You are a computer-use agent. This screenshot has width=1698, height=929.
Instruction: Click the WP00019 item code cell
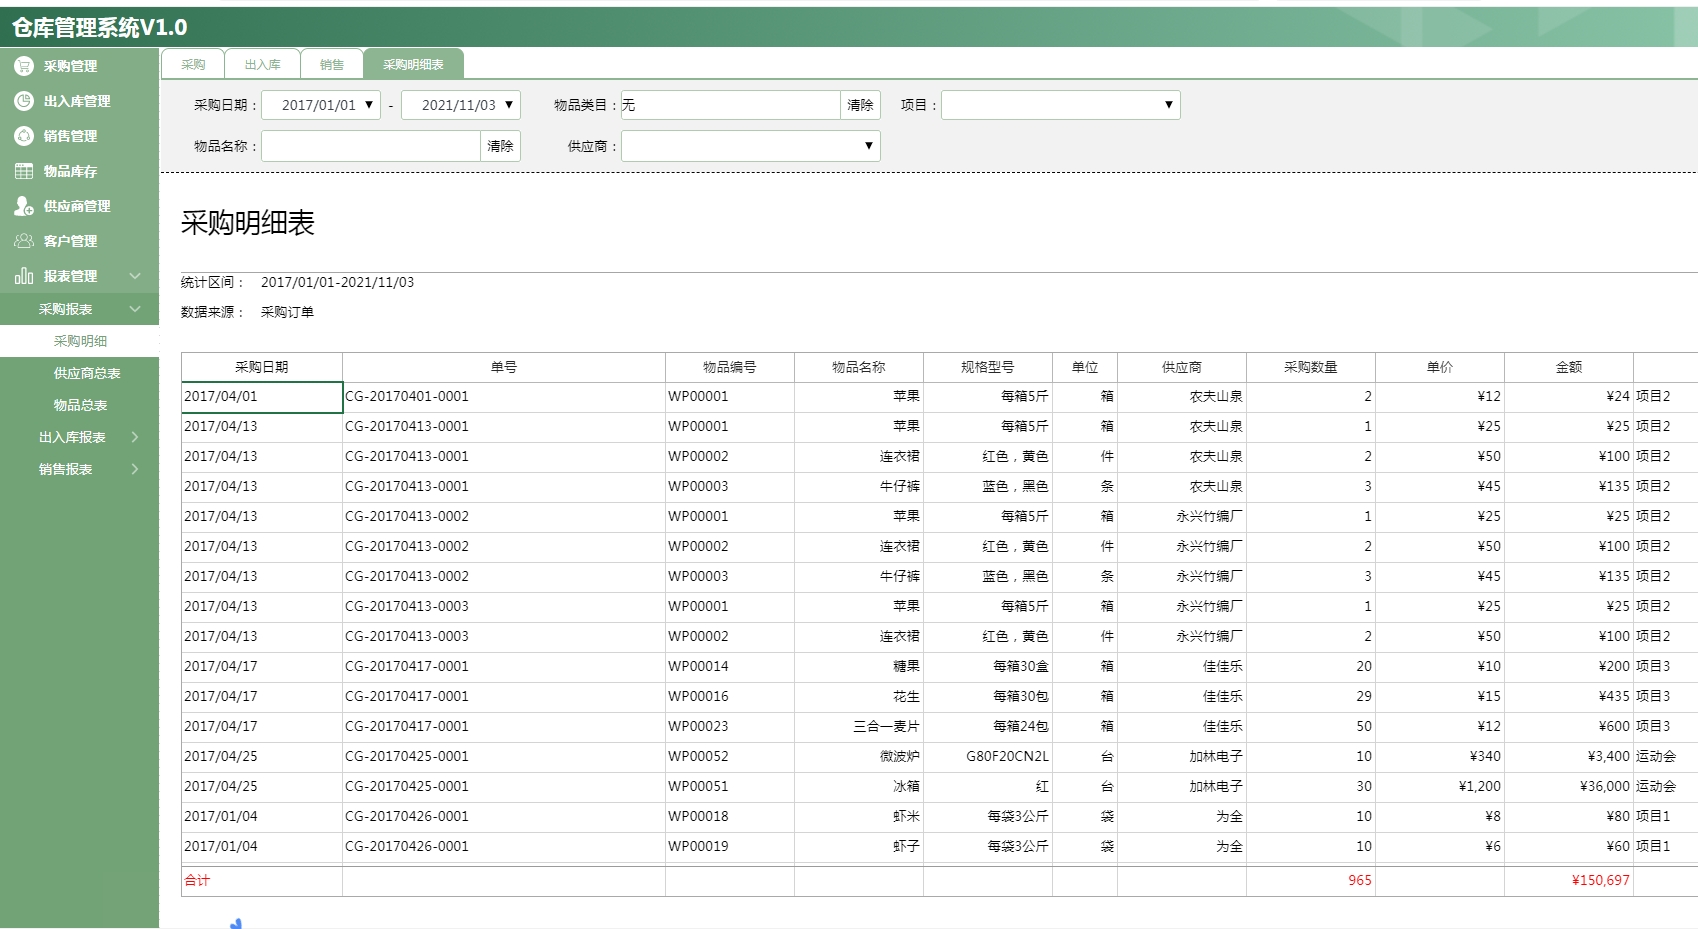tap(730, 847)
